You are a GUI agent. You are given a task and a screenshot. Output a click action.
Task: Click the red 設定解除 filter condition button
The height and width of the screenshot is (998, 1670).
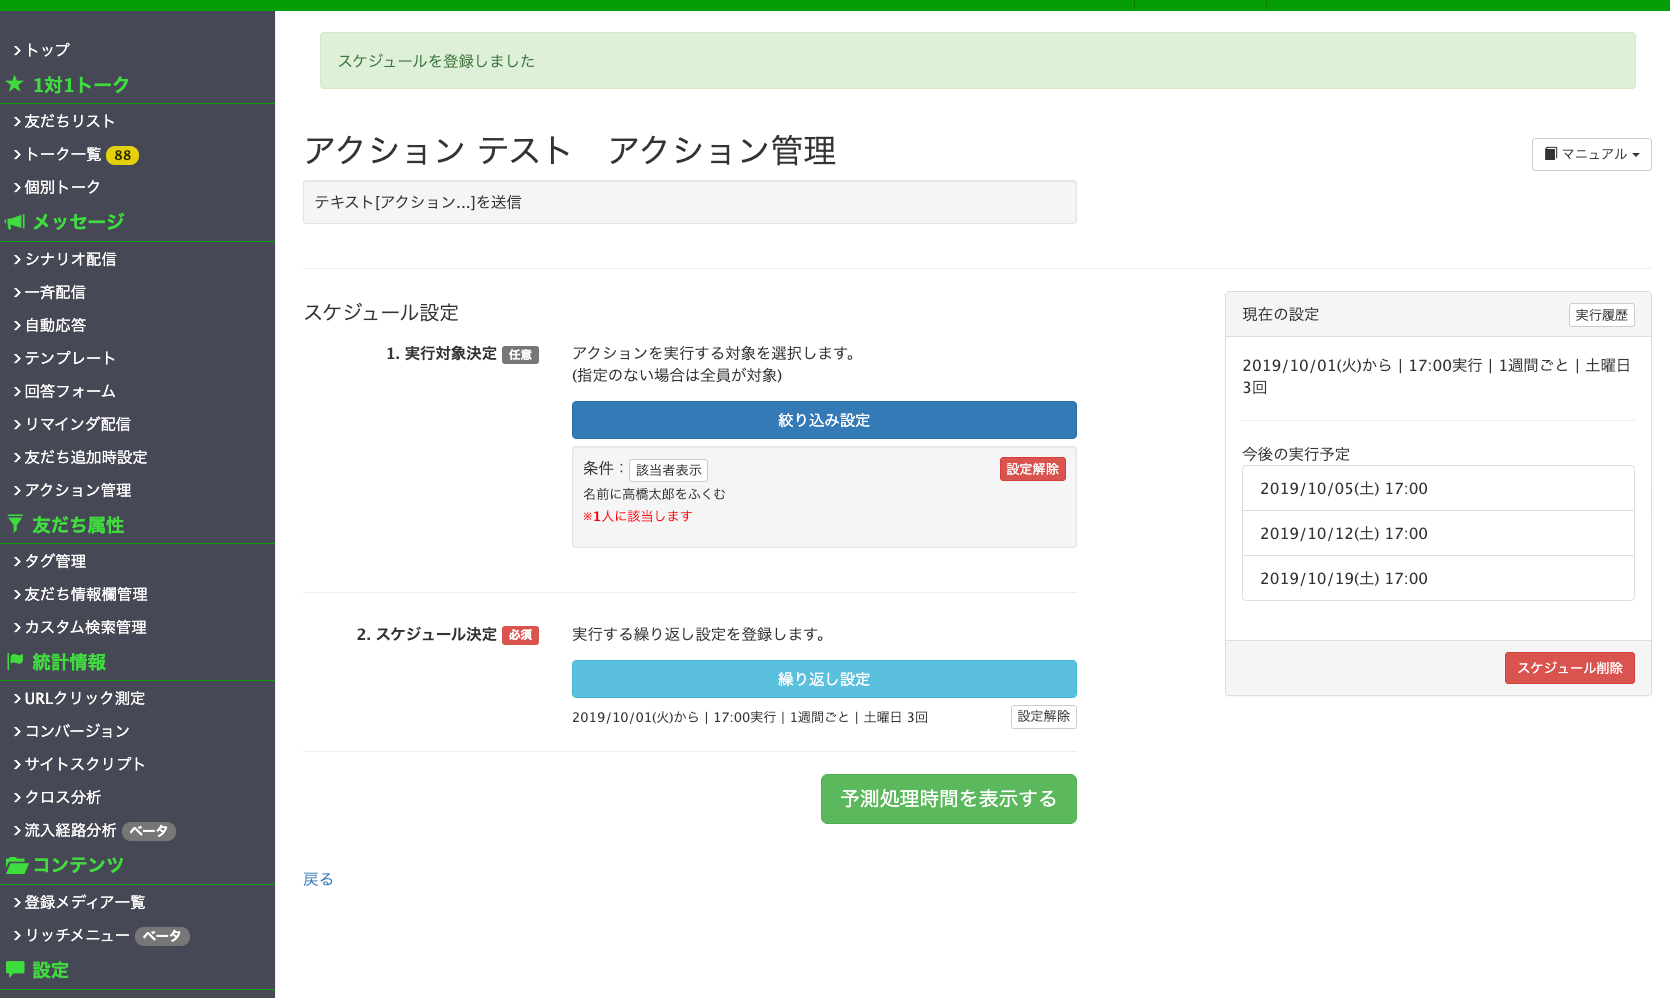click(1032, 469)
